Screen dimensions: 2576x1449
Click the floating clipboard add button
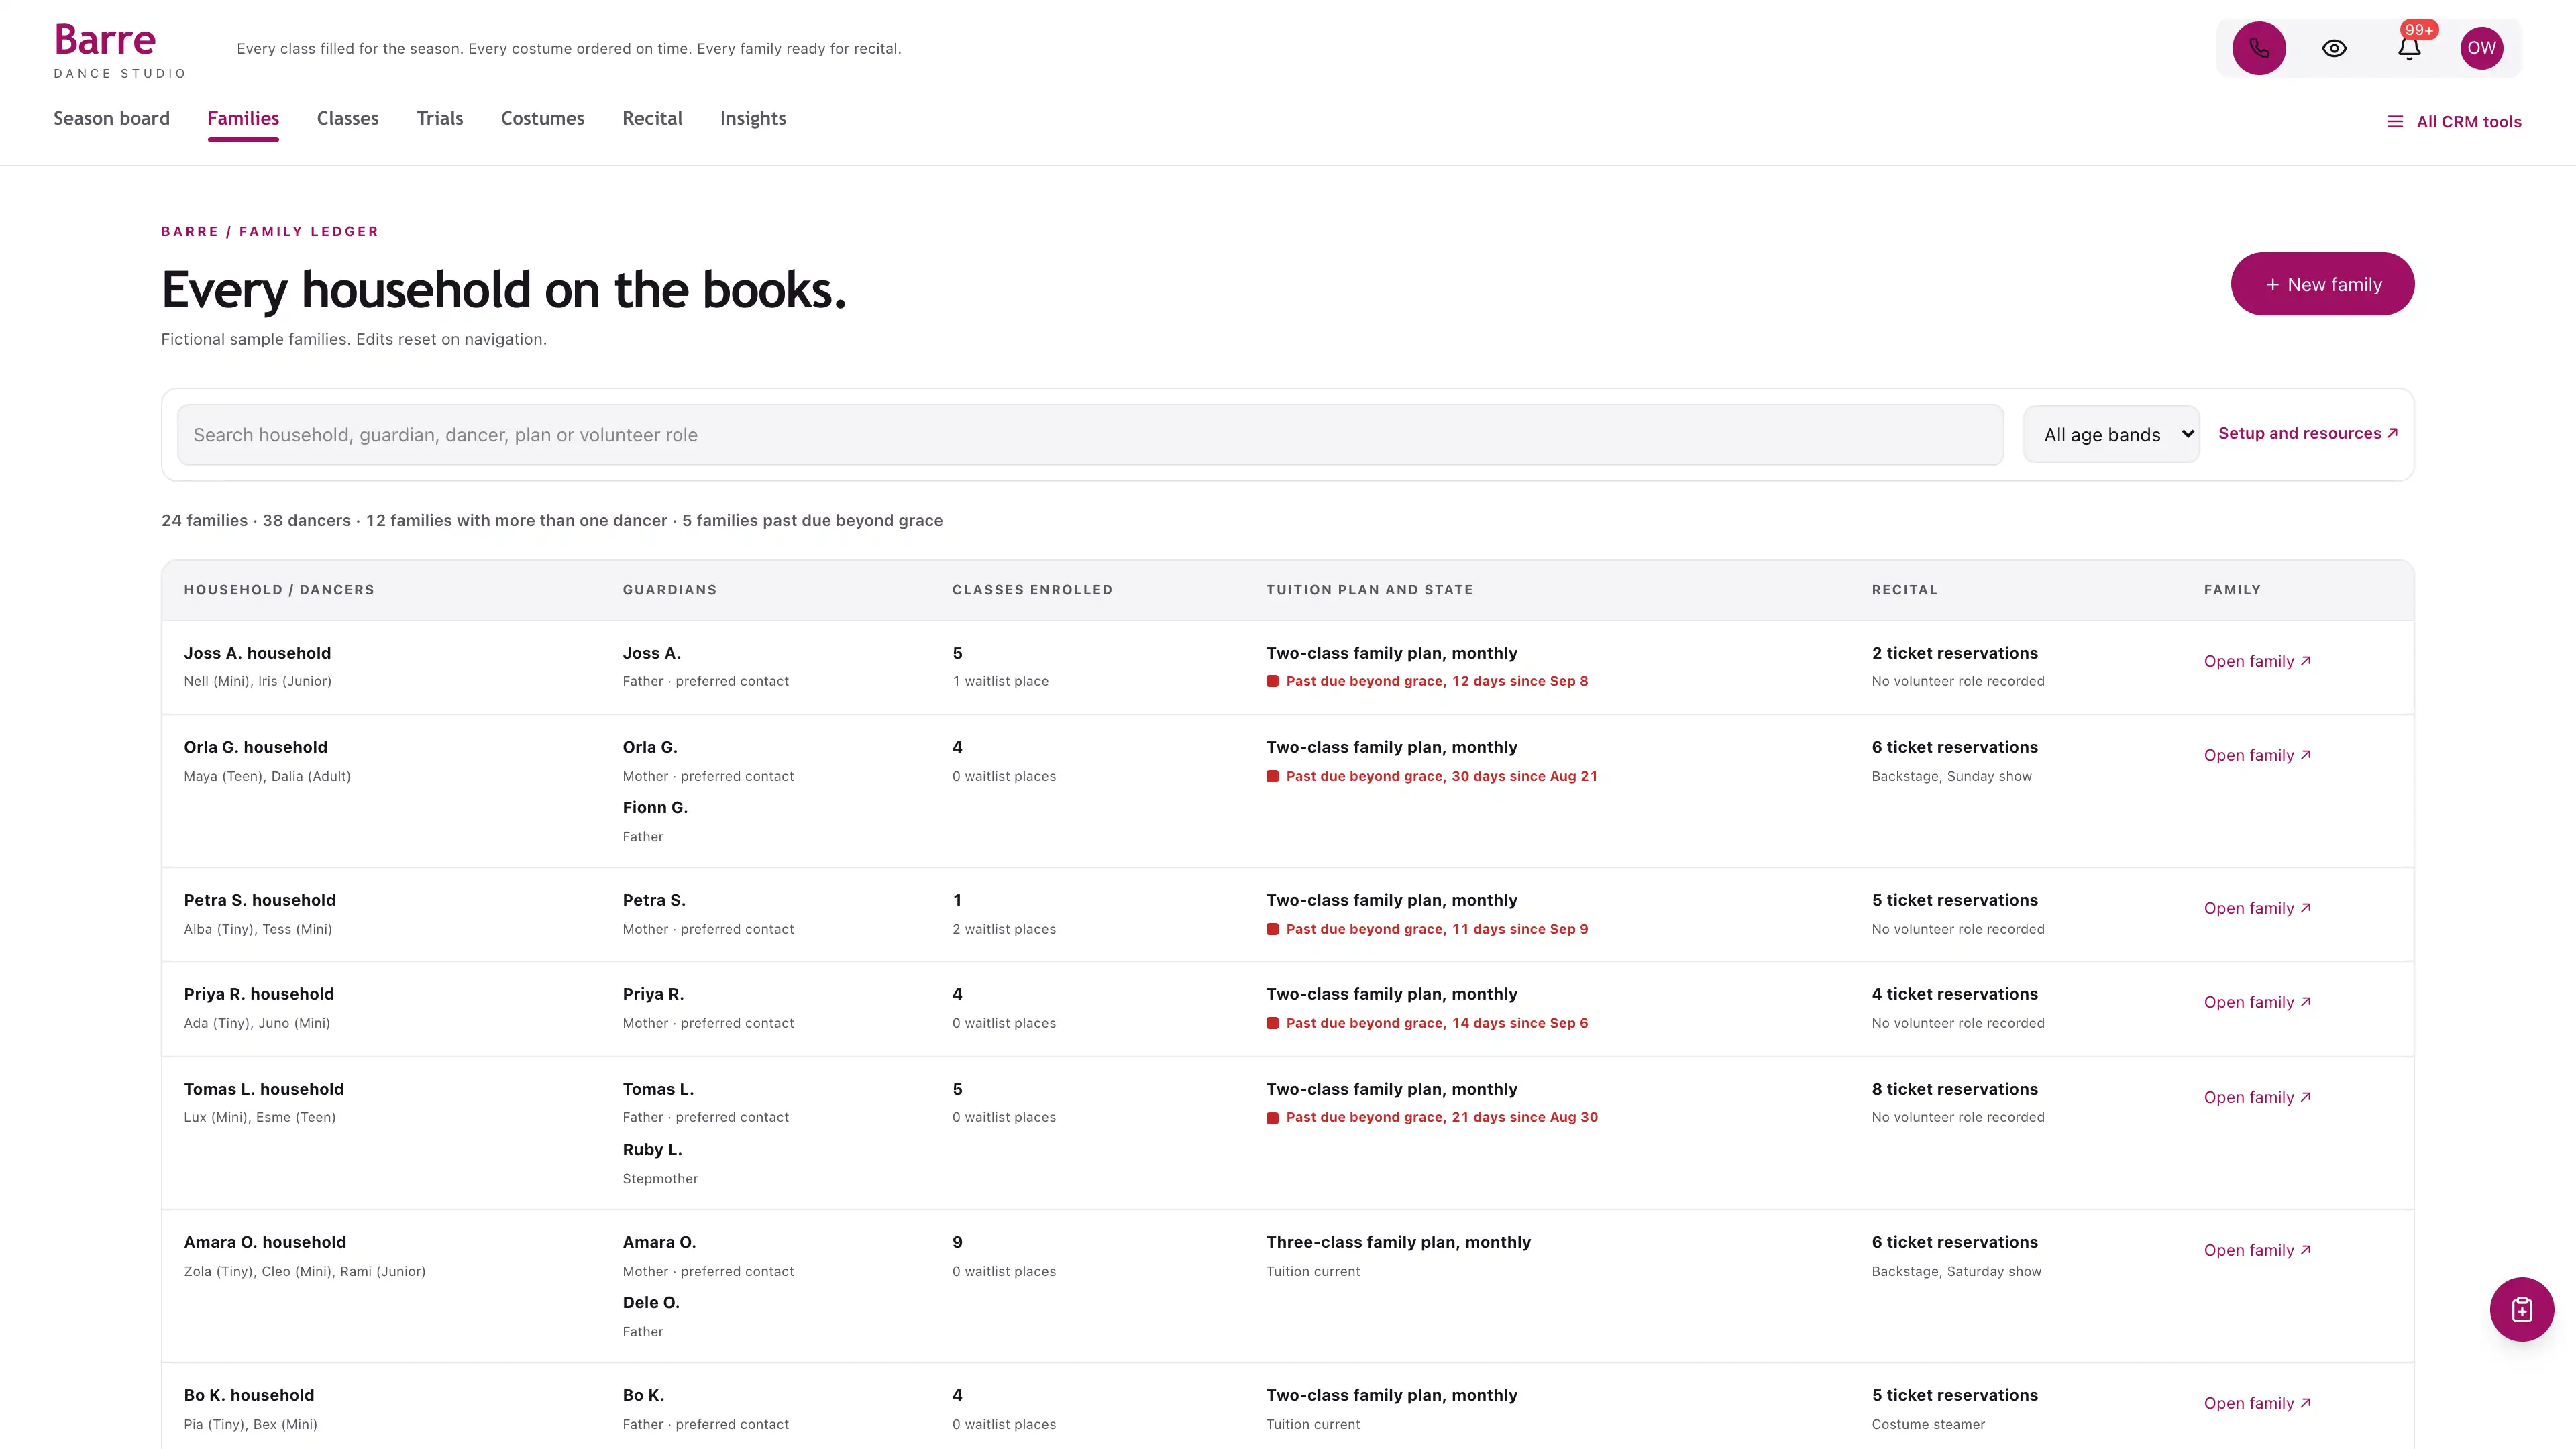coord(2521,1309)
